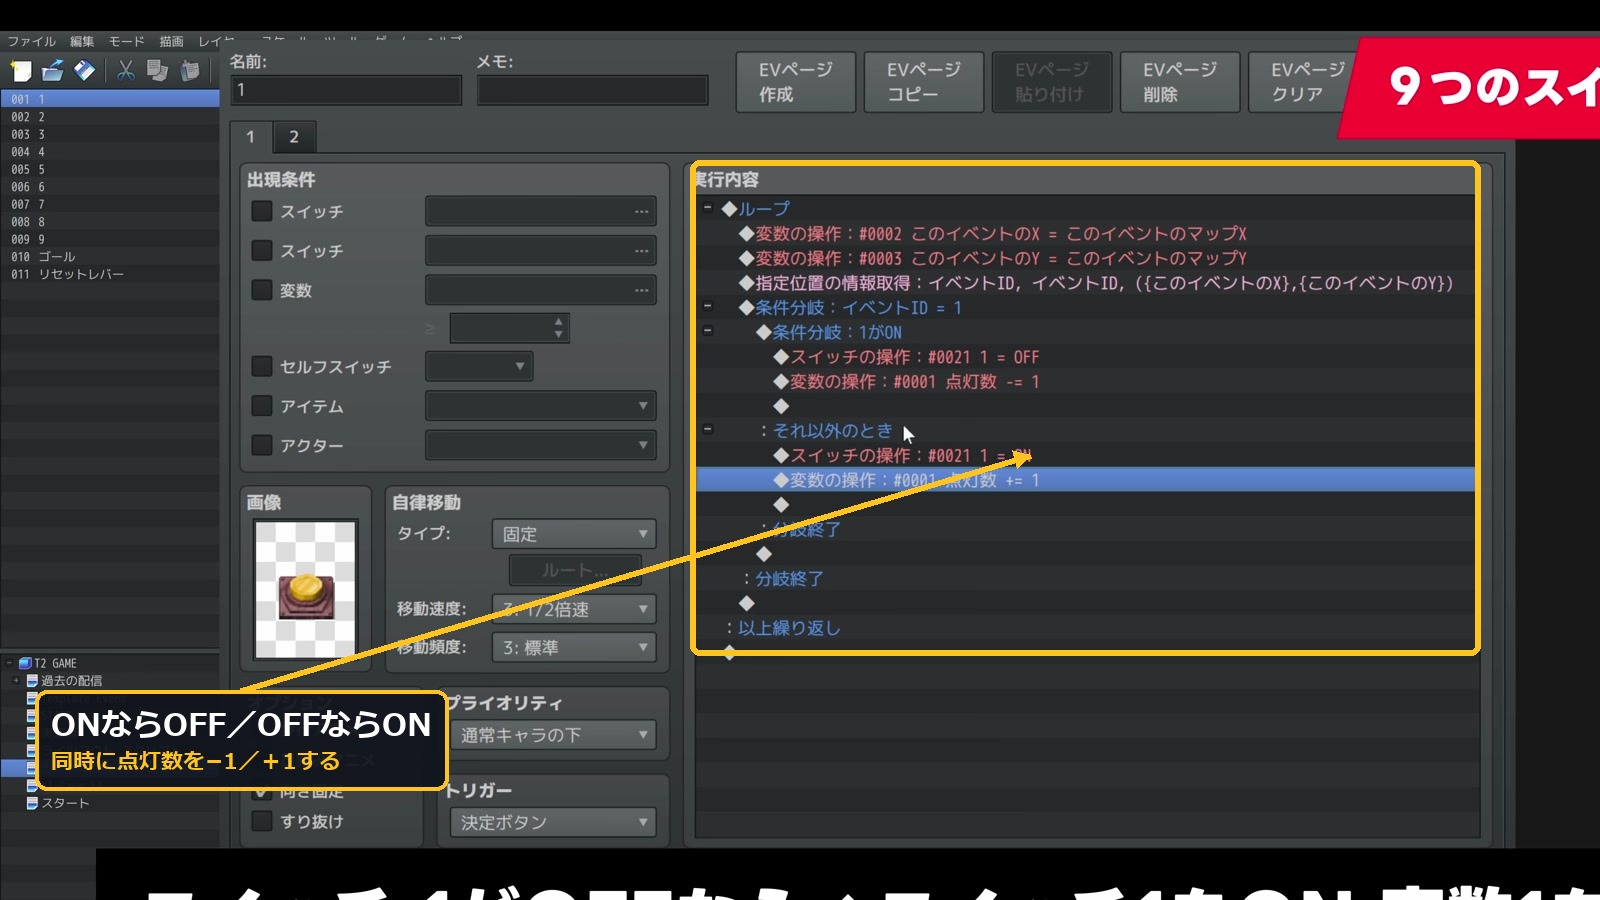
Task: Switch to event page tab 1
Action: 251,137
